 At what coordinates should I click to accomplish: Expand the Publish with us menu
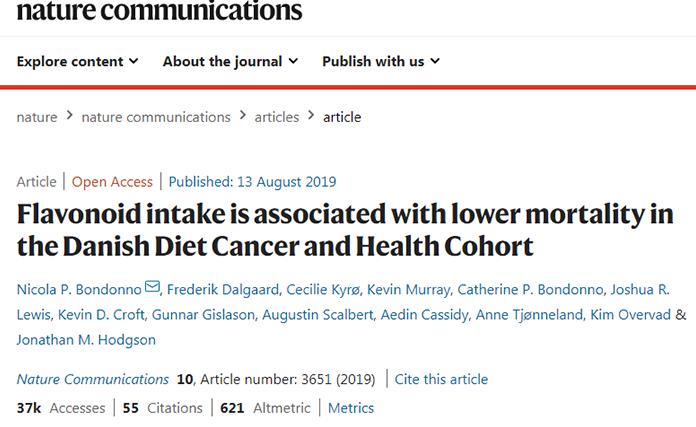click(x=380, y=61)
